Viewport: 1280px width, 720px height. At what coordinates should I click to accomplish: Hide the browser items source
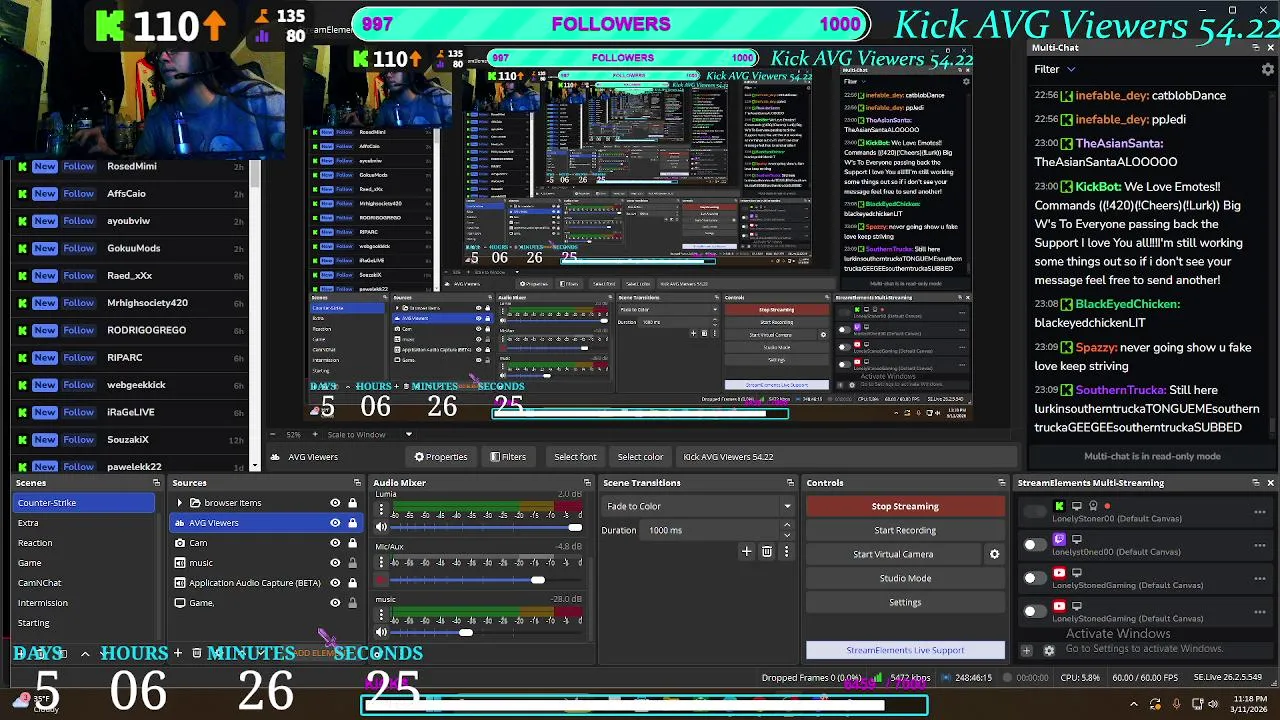[x=335, y=503]
